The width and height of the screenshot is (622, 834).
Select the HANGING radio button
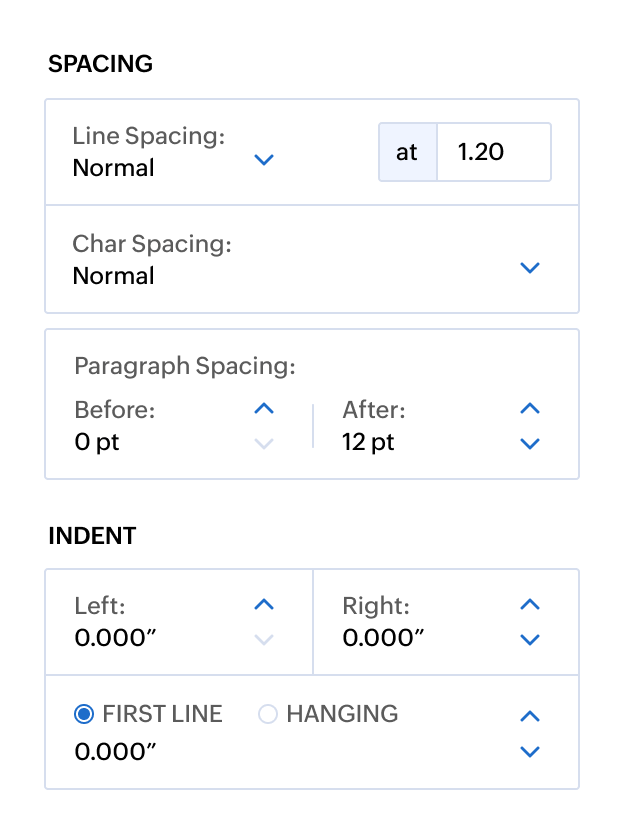(268, 714)
